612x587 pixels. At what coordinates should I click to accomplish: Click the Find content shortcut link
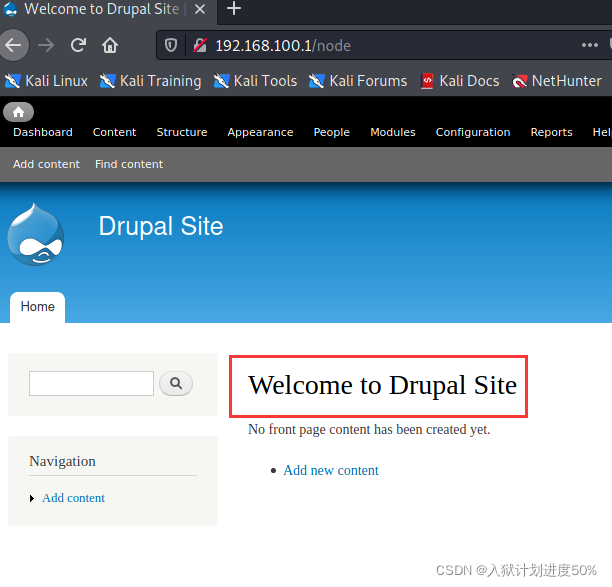(129, 164)
